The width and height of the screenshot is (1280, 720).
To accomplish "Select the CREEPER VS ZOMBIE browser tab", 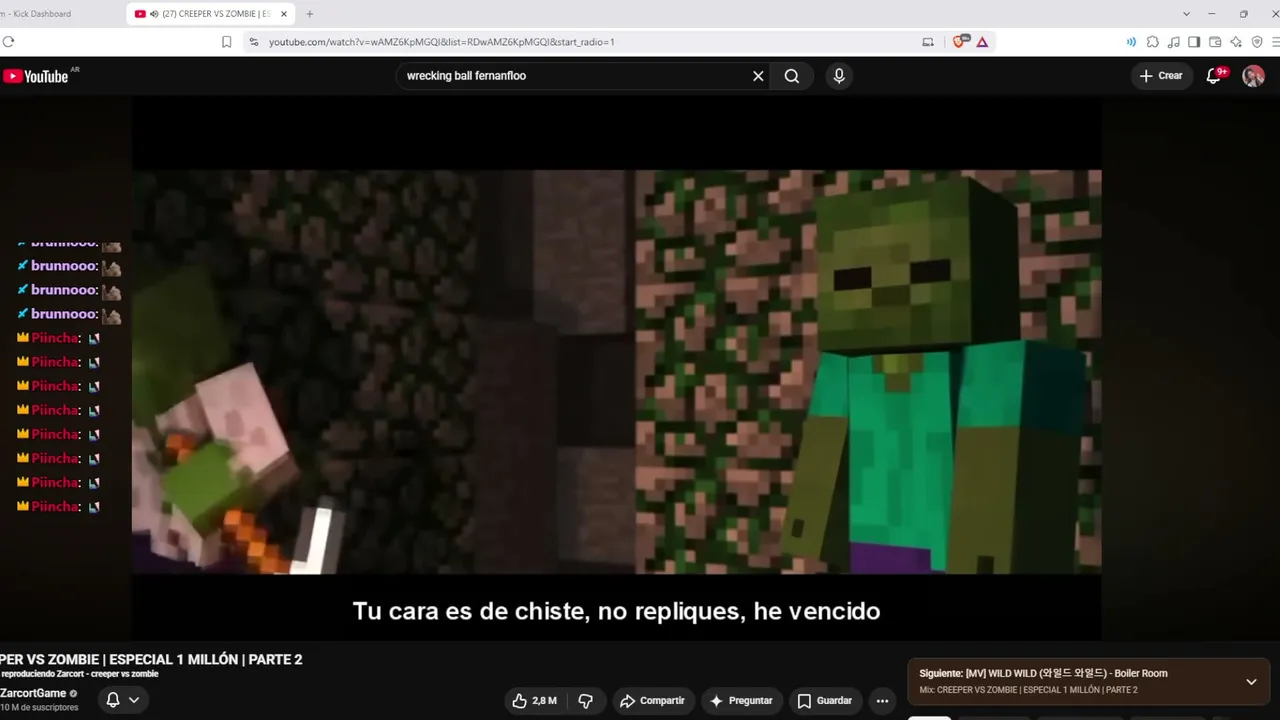I will click(210, 14).
